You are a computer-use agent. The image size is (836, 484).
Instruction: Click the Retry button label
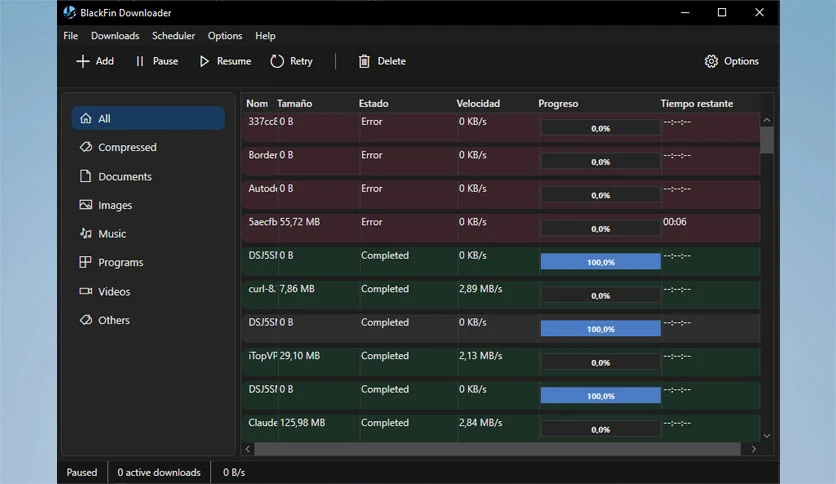click(x=301, y=61)
